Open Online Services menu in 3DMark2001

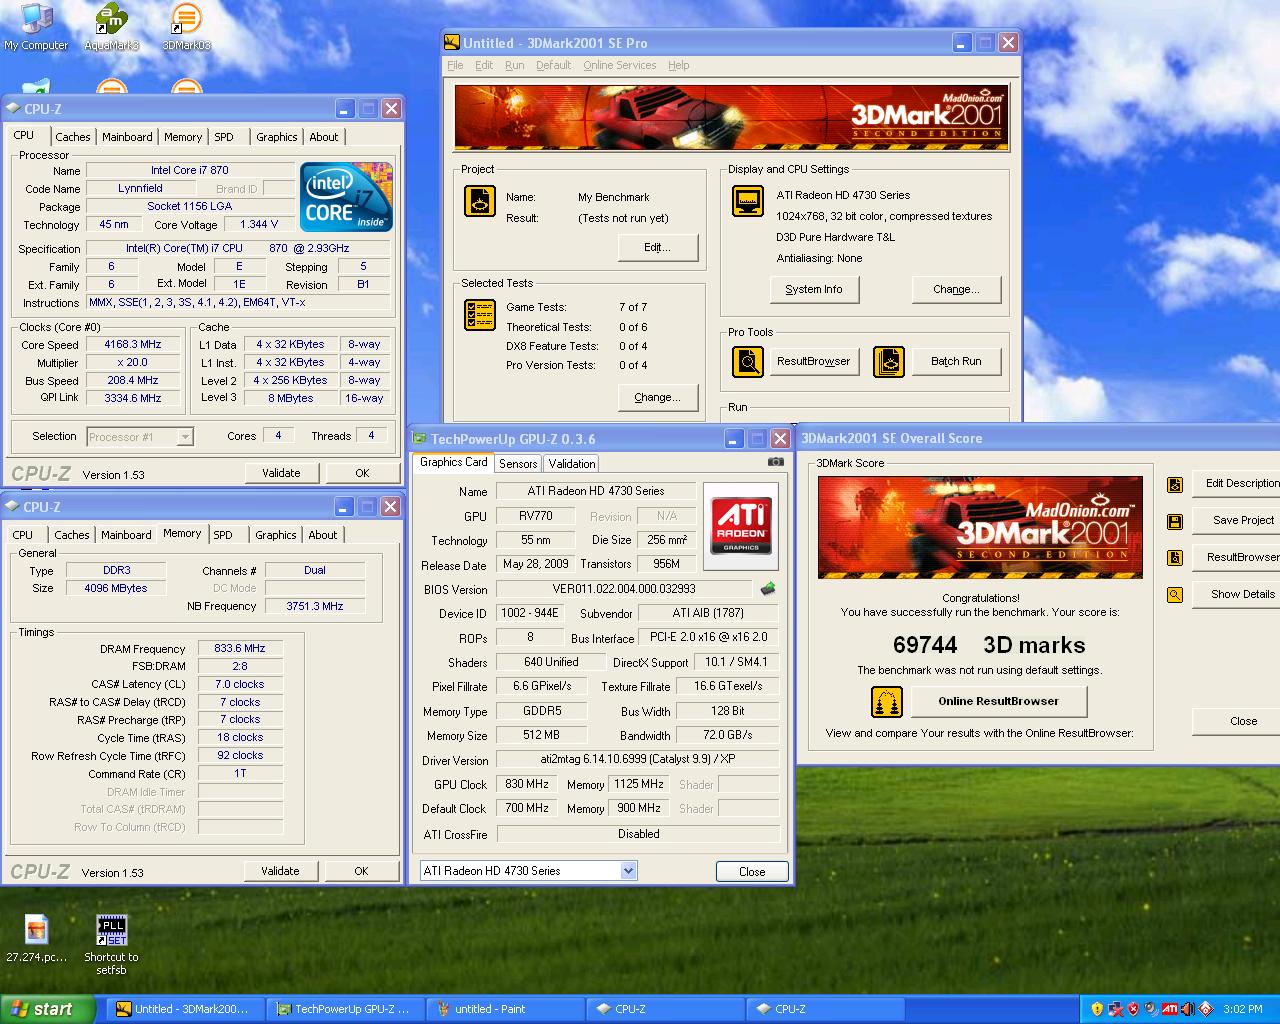(x=620, y=65)
